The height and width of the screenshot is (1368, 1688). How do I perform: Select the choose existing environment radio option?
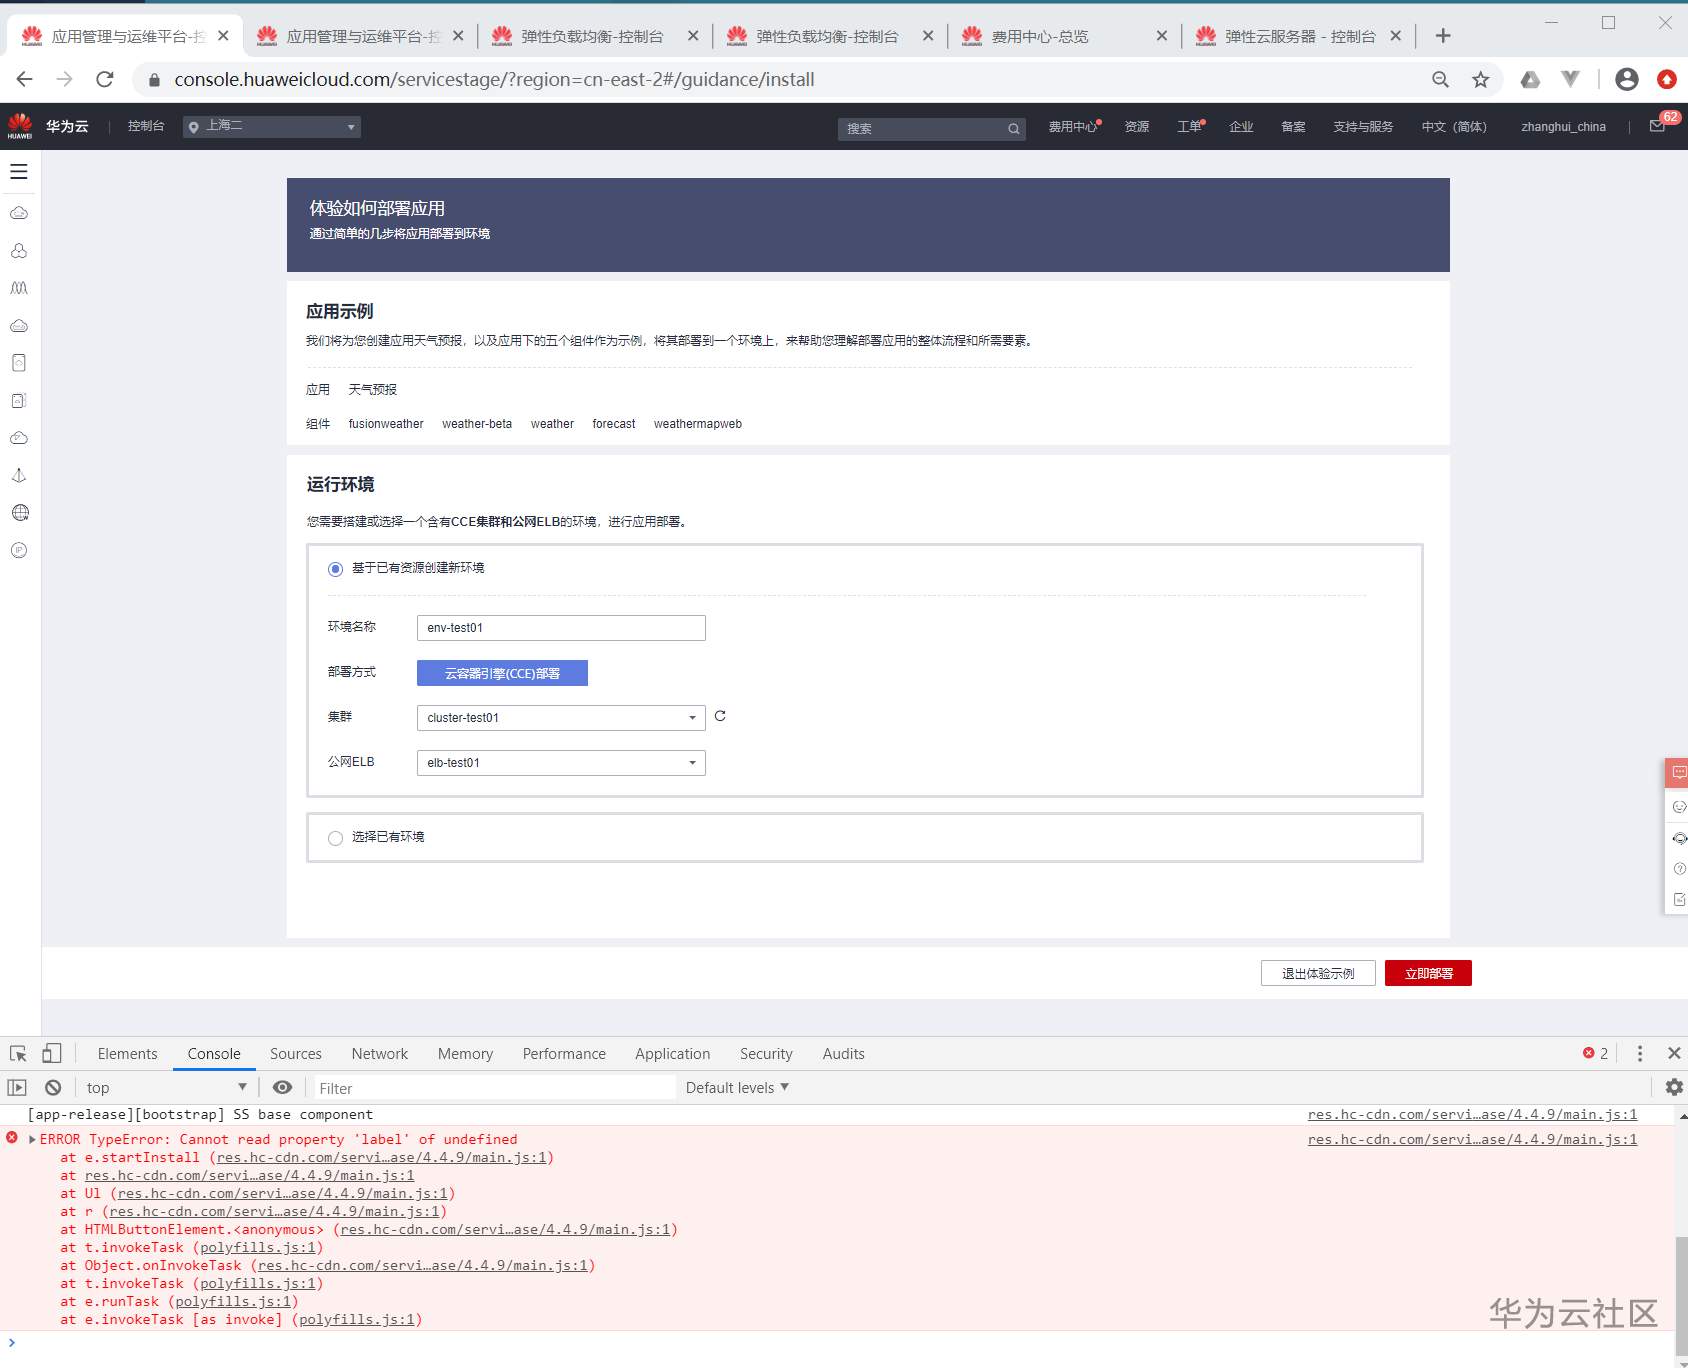click(335, 838)
